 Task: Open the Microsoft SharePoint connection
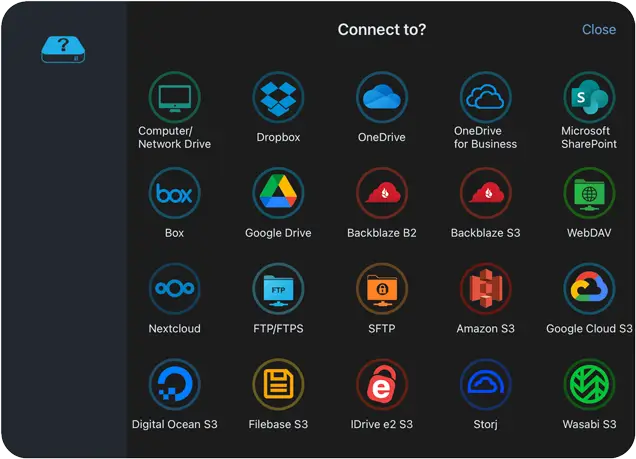[x=589, y=97]
